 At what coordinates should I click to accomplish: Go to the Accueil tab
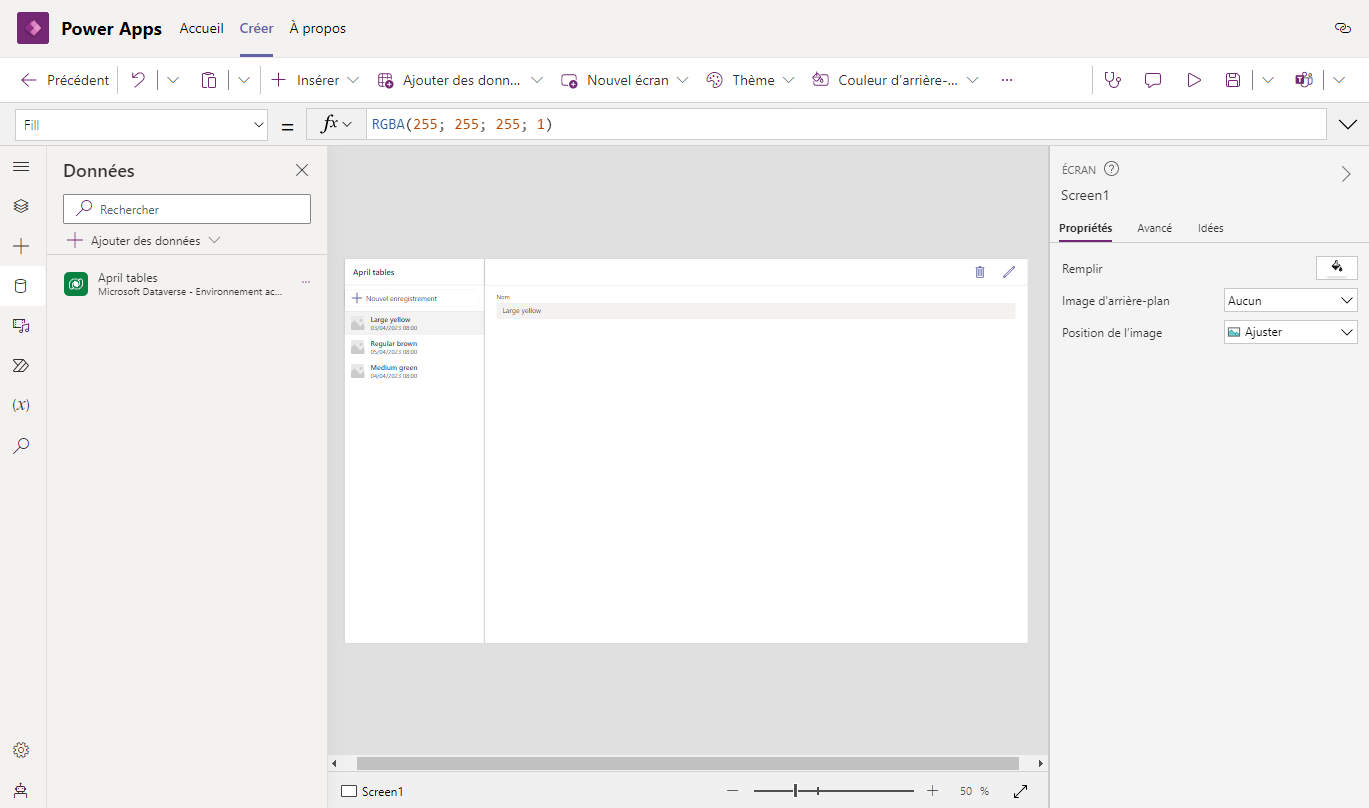201,28
